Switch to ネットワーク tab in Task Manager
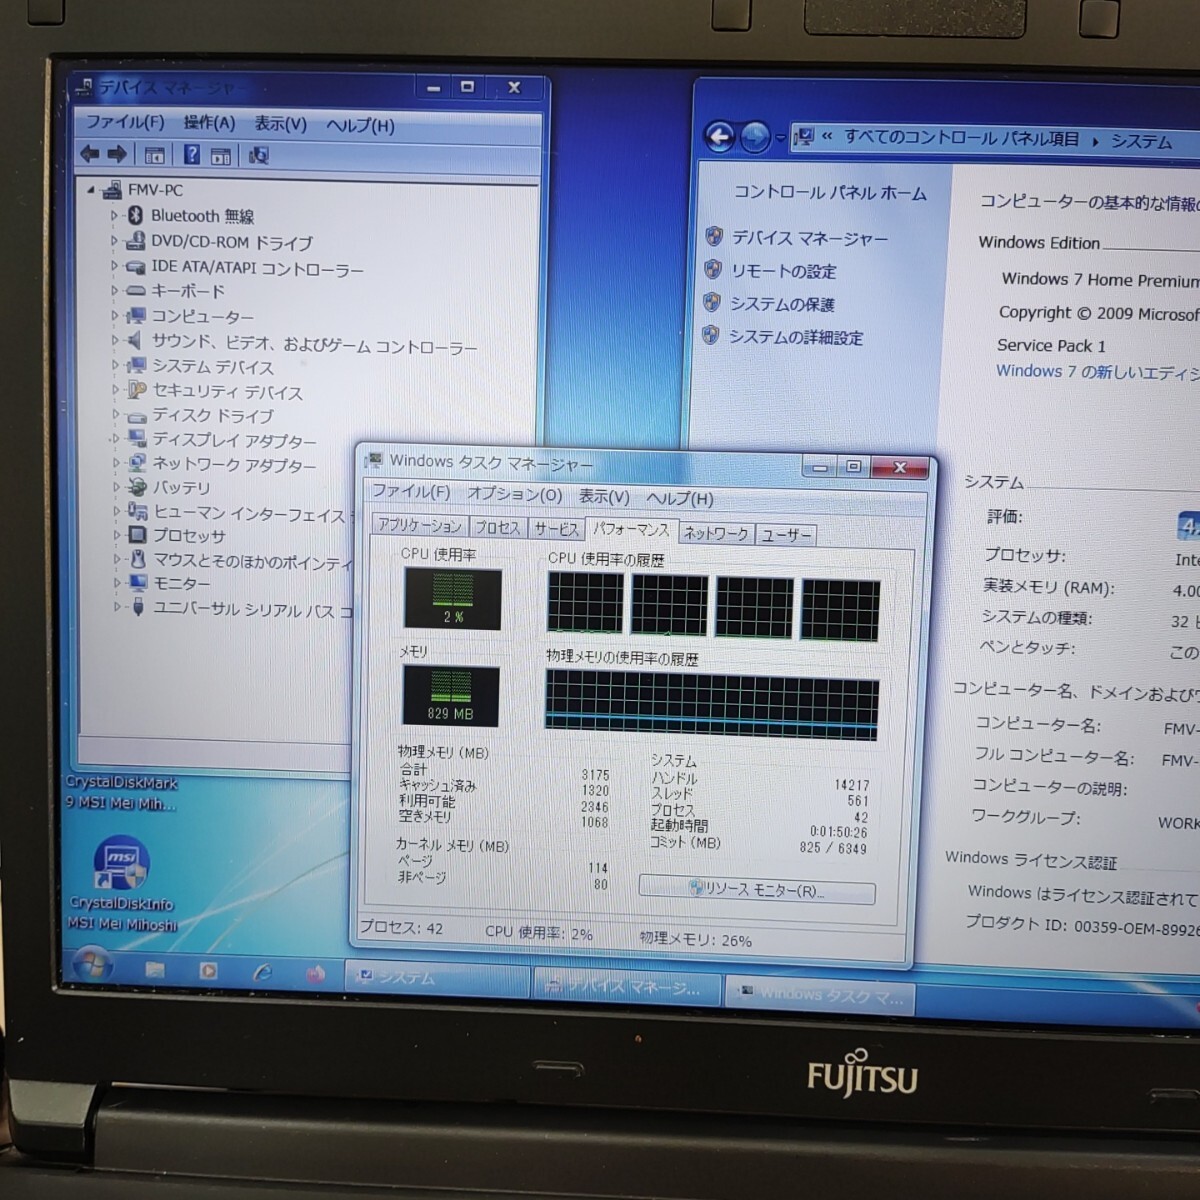1200x1200 pixels. pos(716,533)
